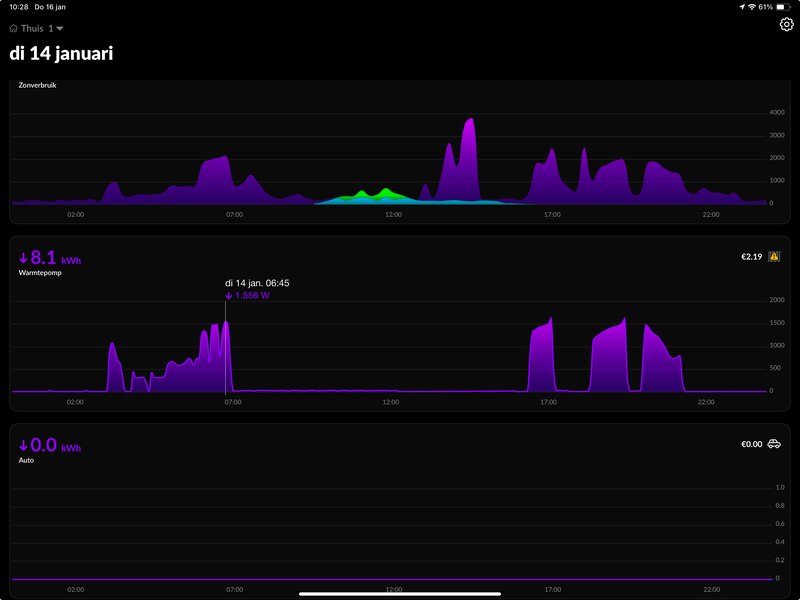800x600 pixels.
Task: Select the "di 14 januari" date heading
Action: click(x=61, y=54)
